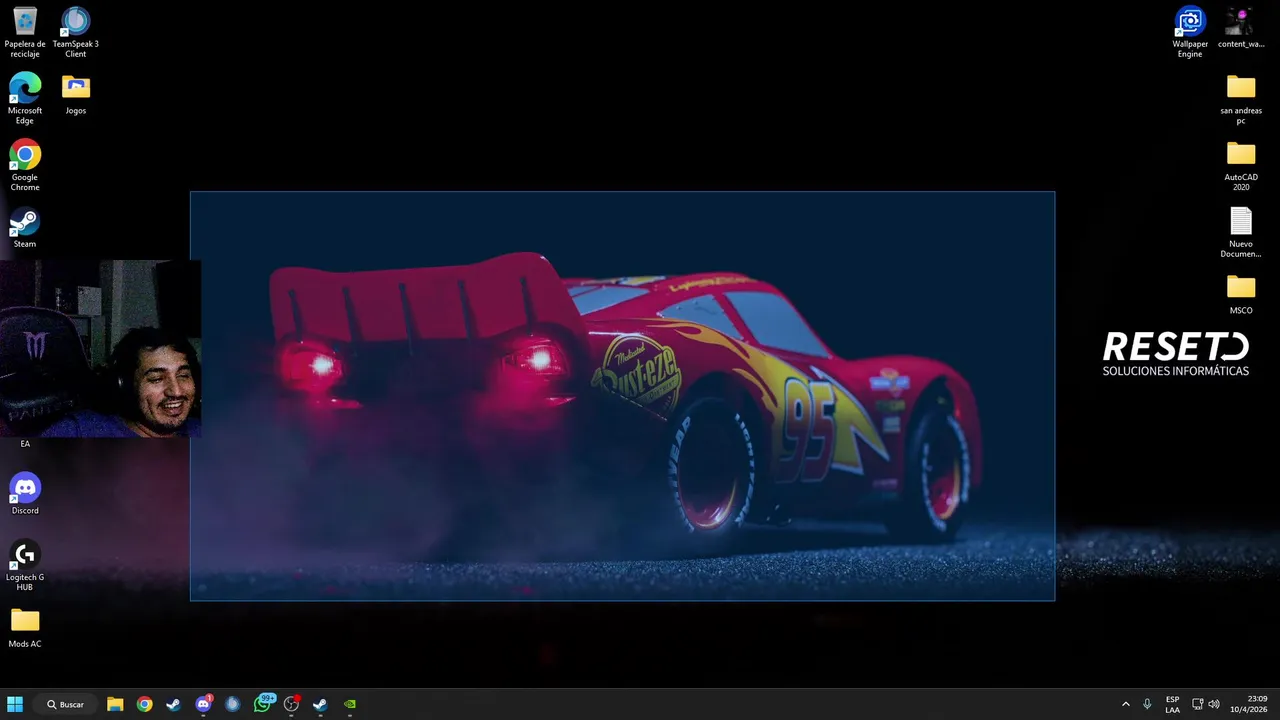Select the AutoCAD 2020 folder
This screenshot has width=1280, height=720.
pyautogui.click(x=1241, y=165)
